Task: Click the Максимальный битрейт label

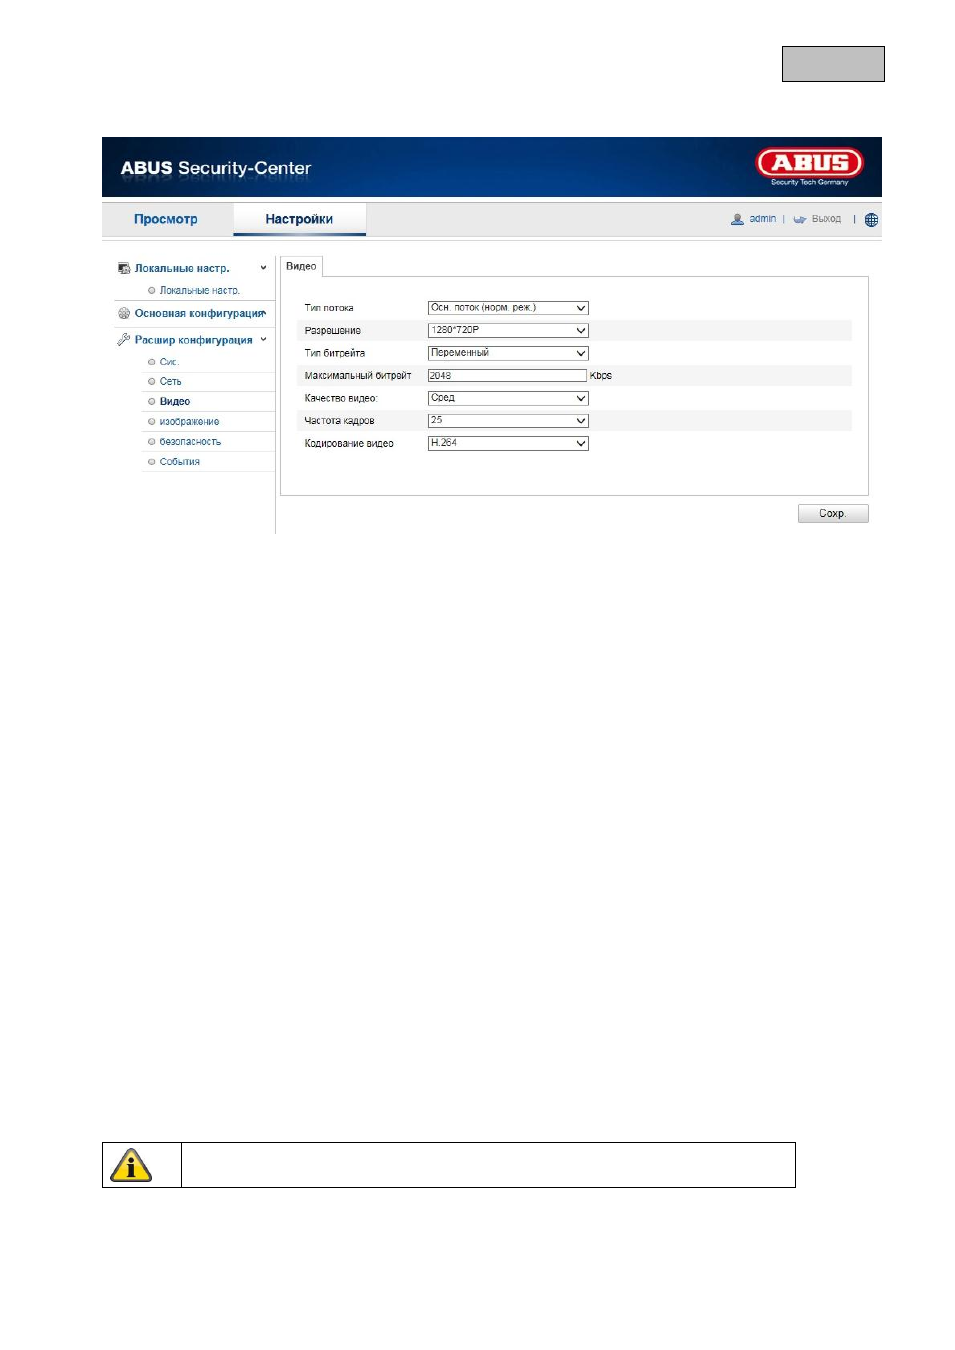Action: click(x=358, y=376)
